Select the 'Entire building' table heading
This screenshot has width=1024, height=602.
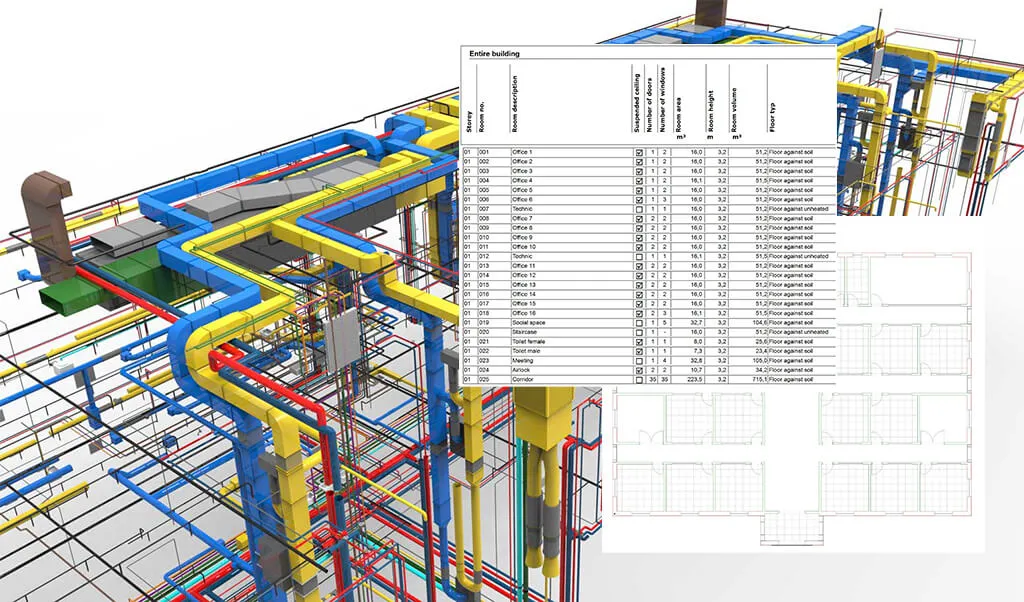494,54
